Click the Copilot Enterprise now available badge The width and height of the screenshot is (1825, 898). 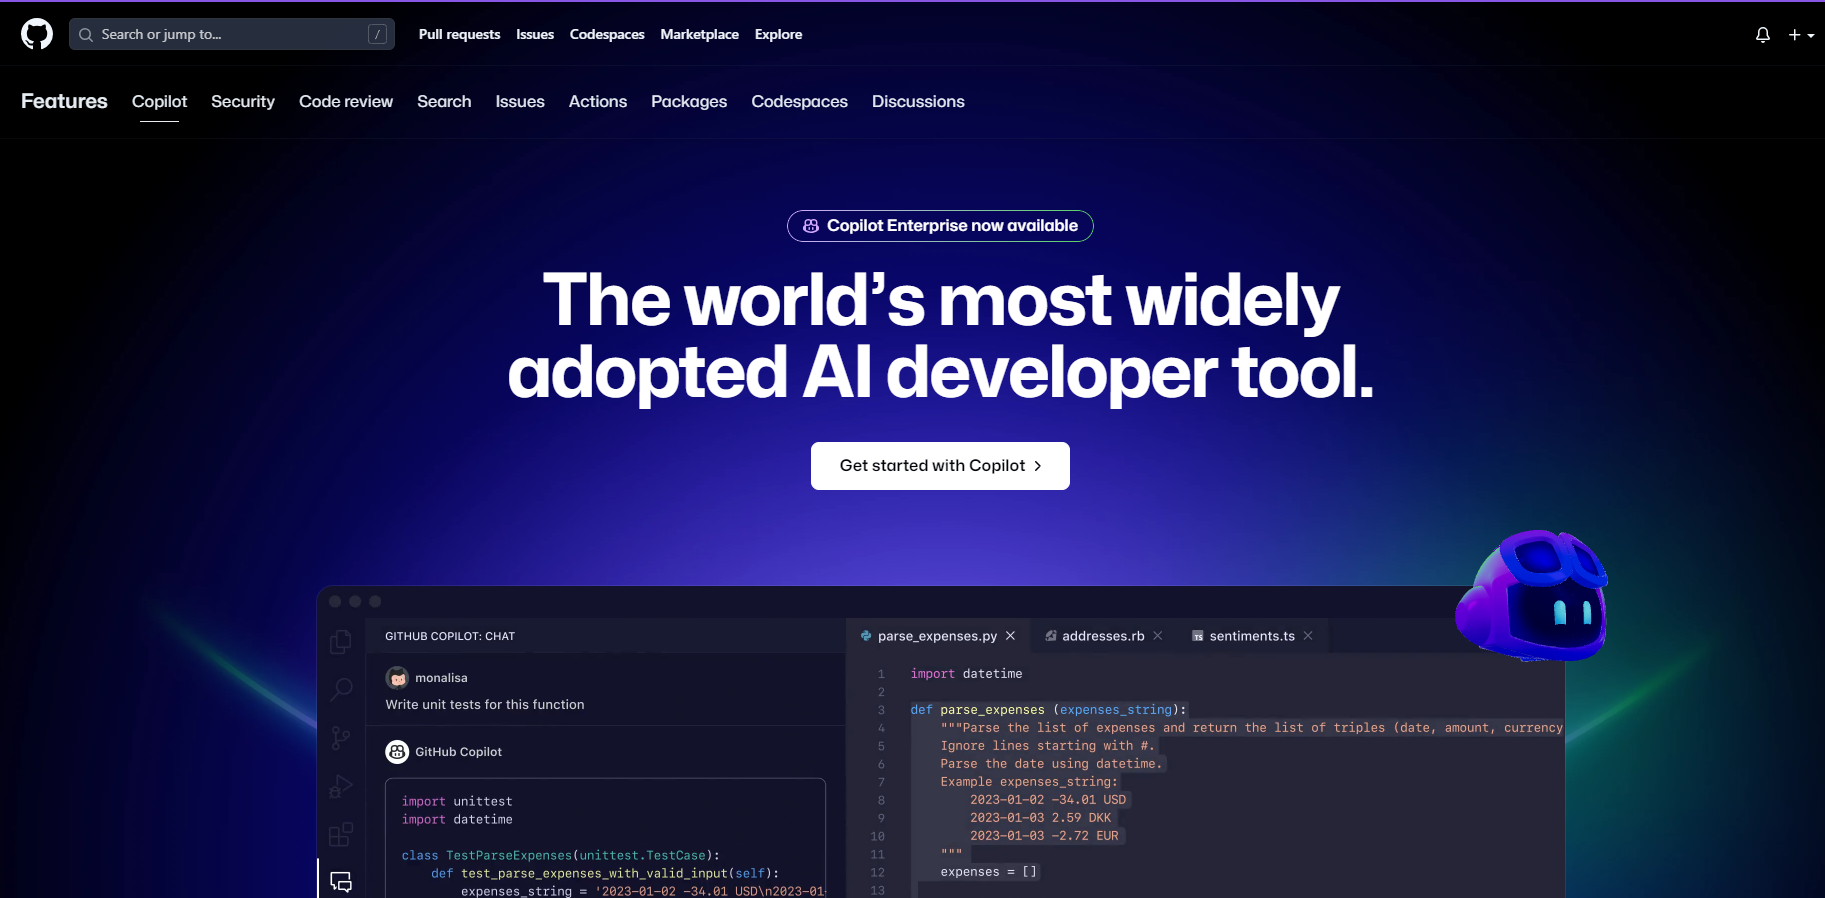click(940, 226)
